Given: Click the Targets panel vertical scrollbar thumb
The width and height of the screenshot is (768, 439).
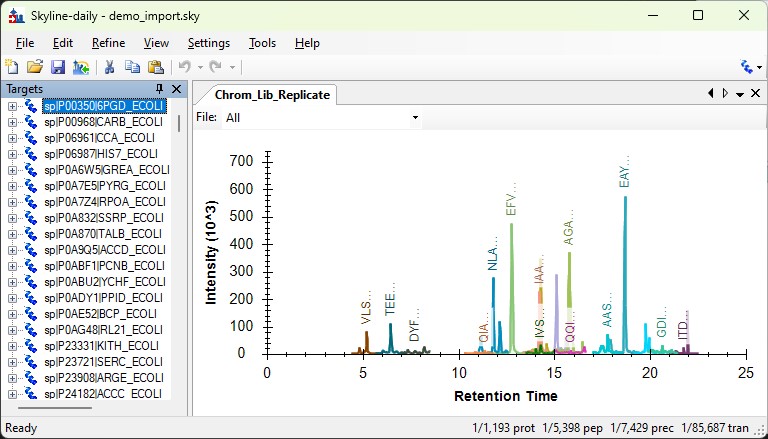Looking at the screenshot, I should [x=179, y=123].
